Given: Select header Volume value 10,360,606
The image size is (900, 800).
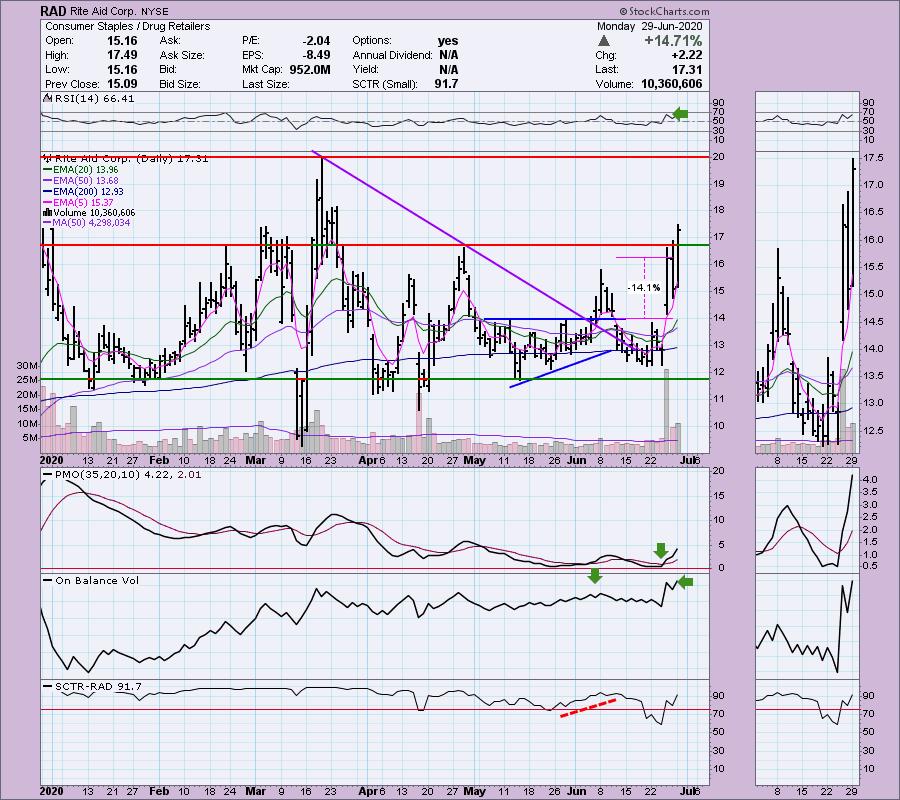Looking at the screenshot, I should point(672,84).
